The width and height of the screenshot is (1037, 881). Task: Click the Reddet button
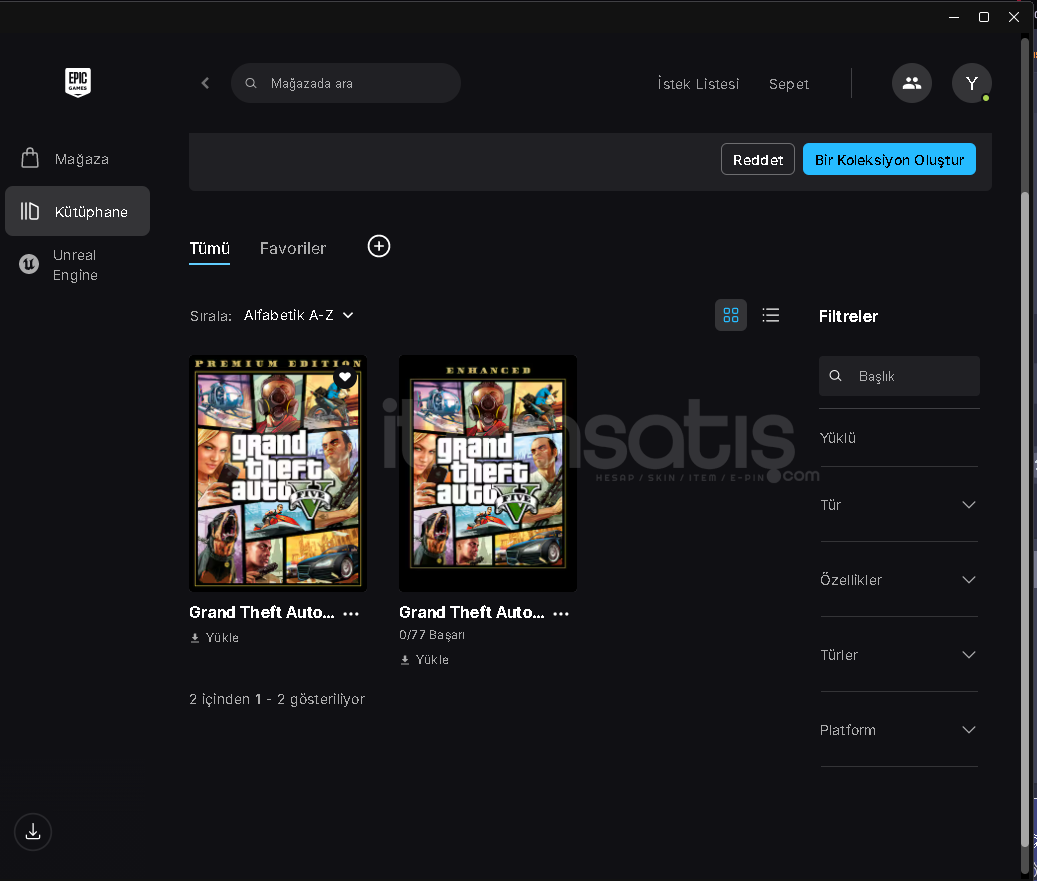[758, 159]
